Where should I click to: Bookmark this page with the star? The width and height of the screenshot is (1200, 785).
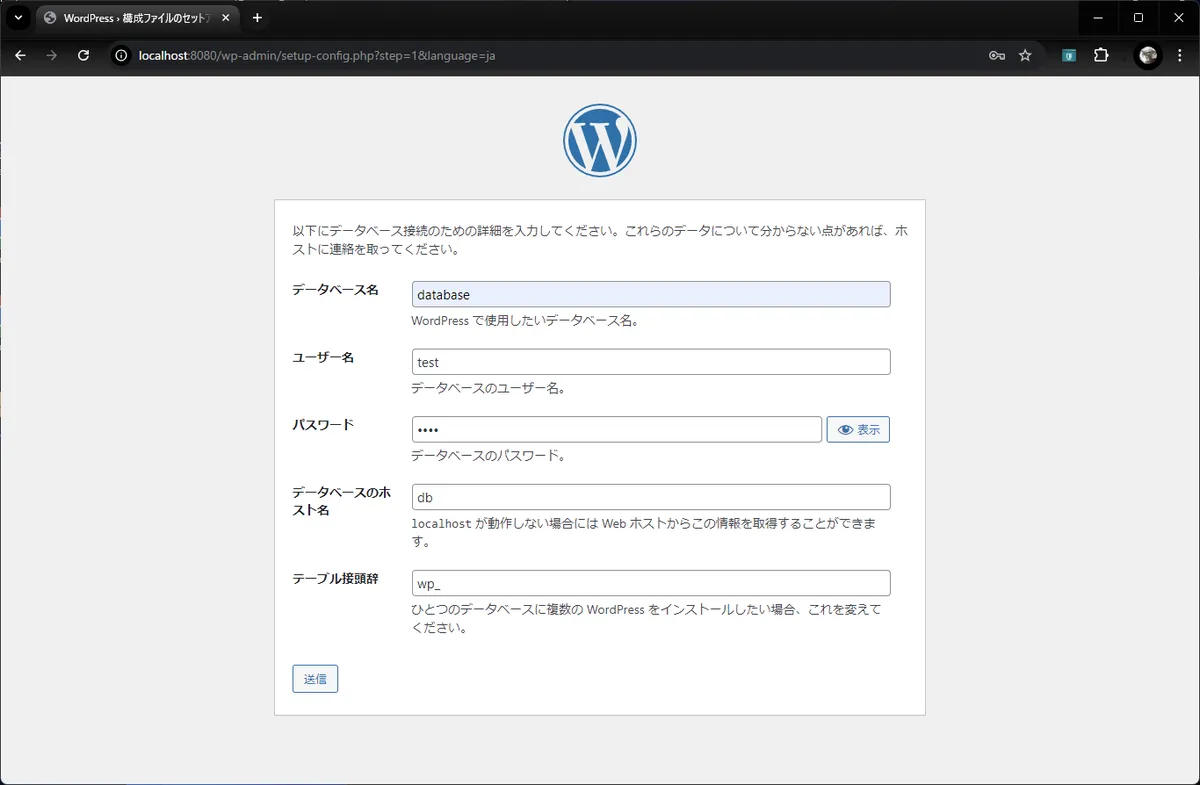coord(1025,56)
